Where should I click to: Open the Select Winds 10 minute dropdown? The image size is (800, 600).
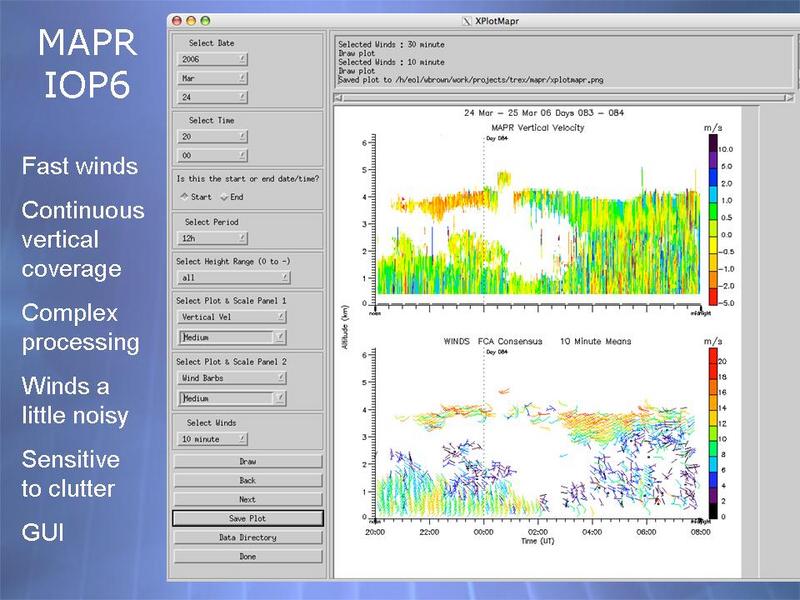click(x=213, y=439)
